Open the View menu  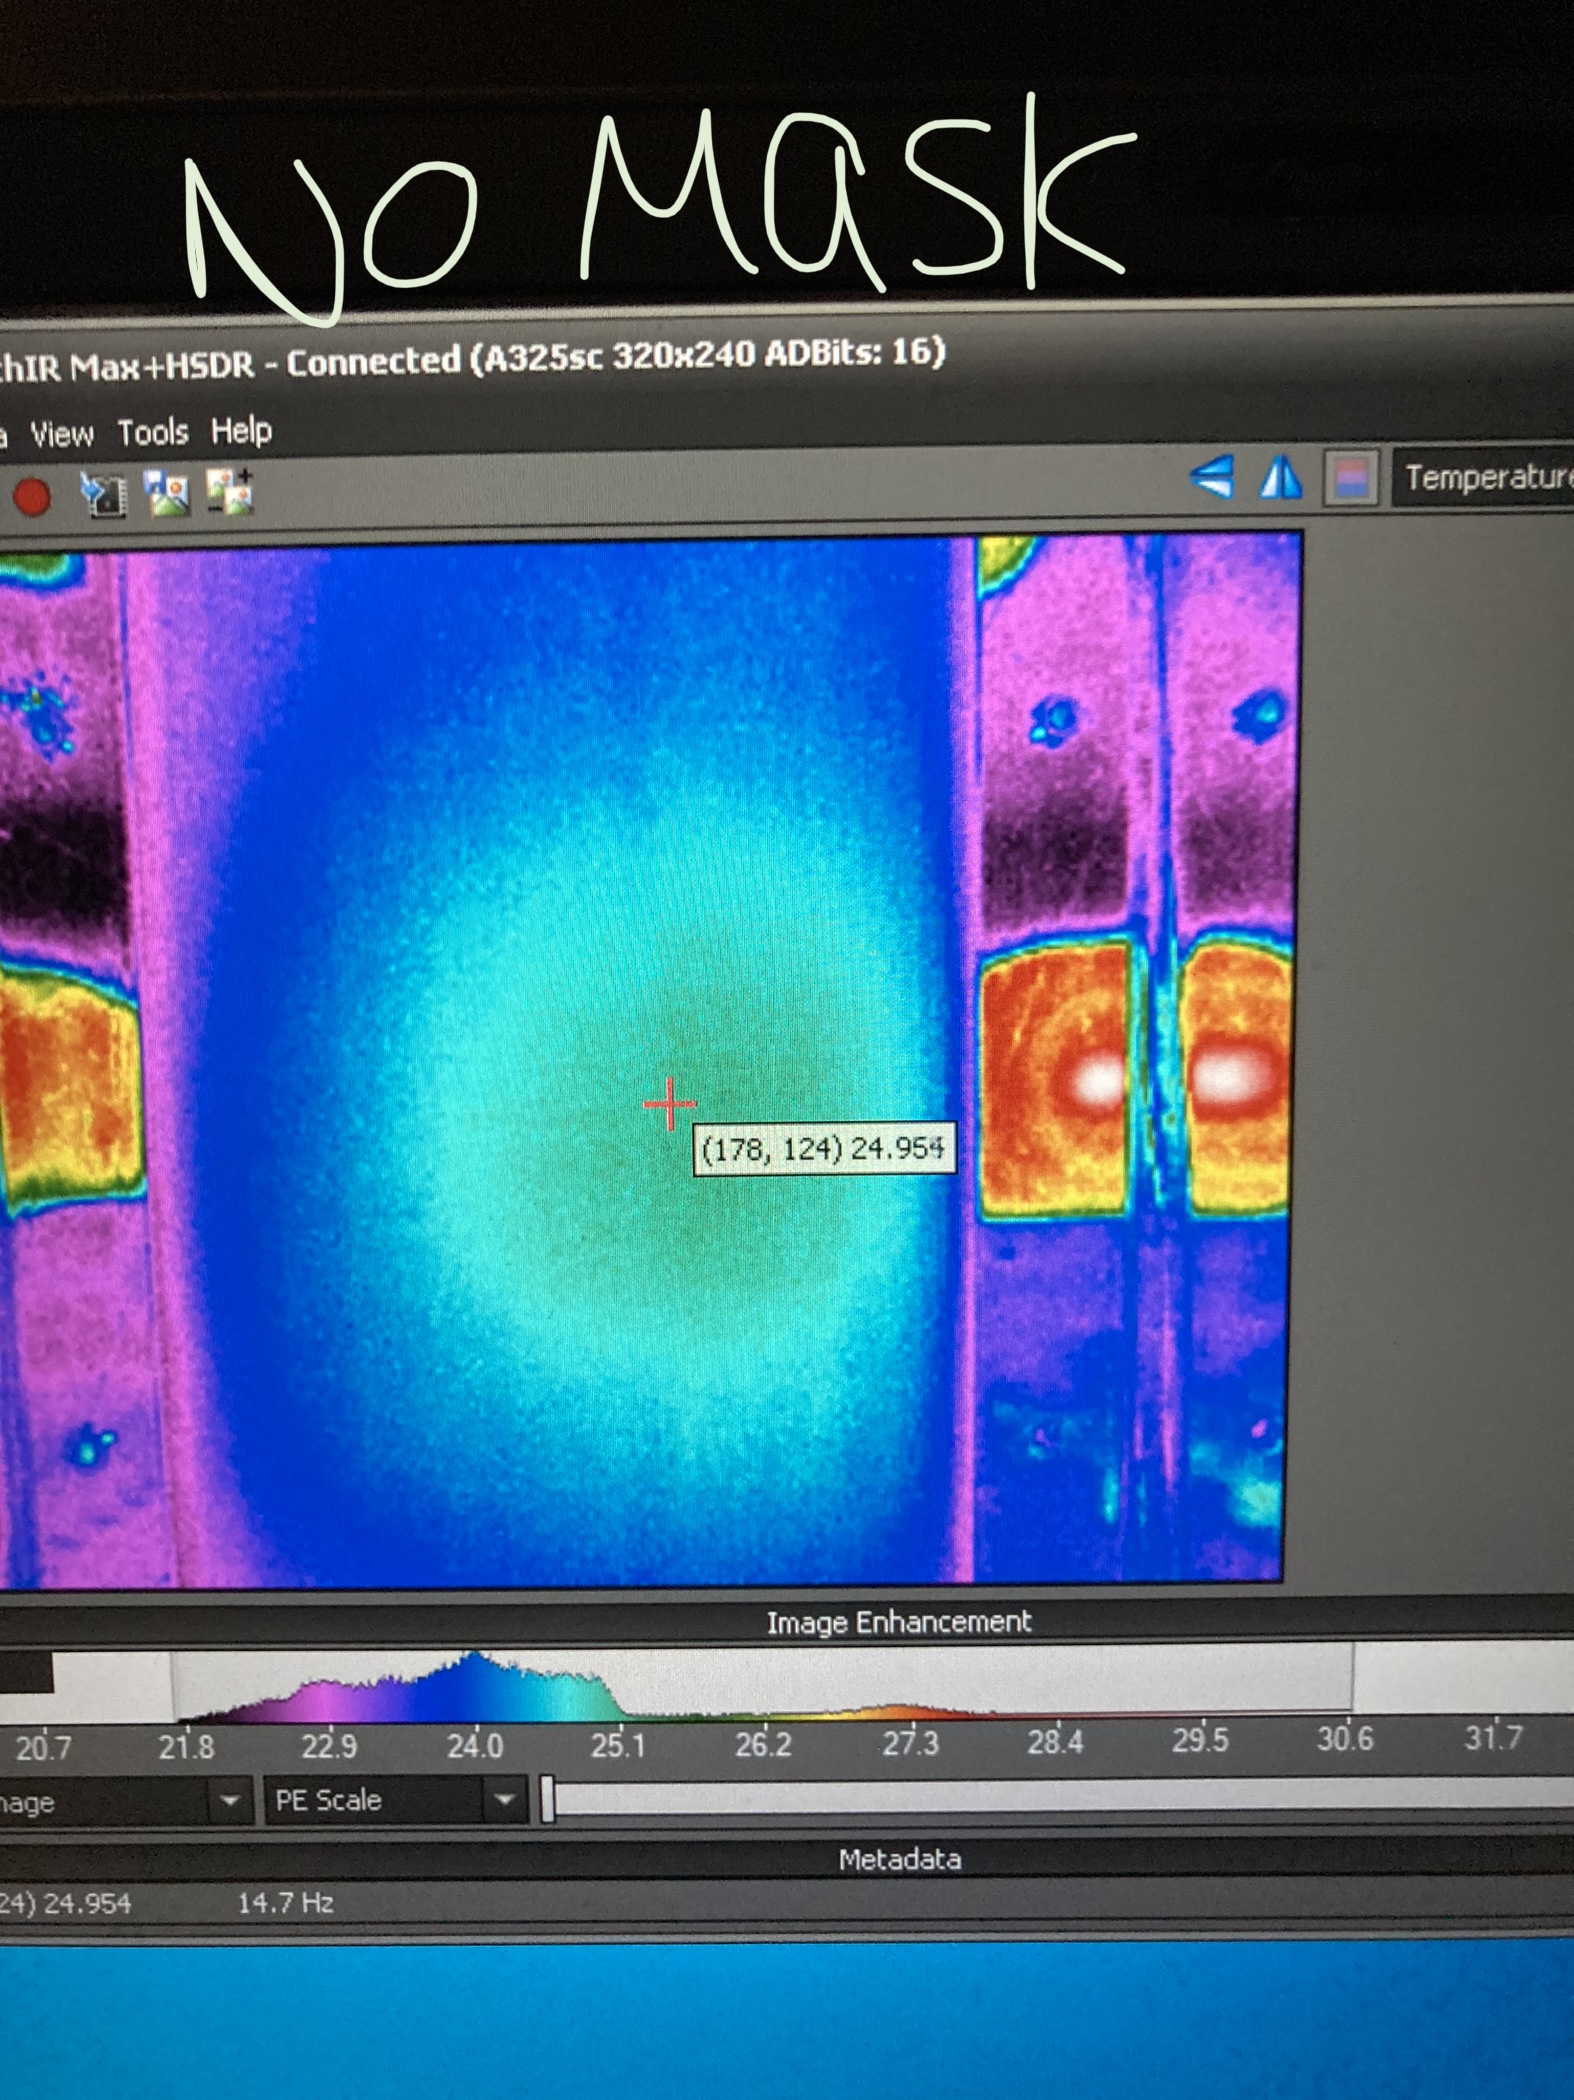pos(62,434)
